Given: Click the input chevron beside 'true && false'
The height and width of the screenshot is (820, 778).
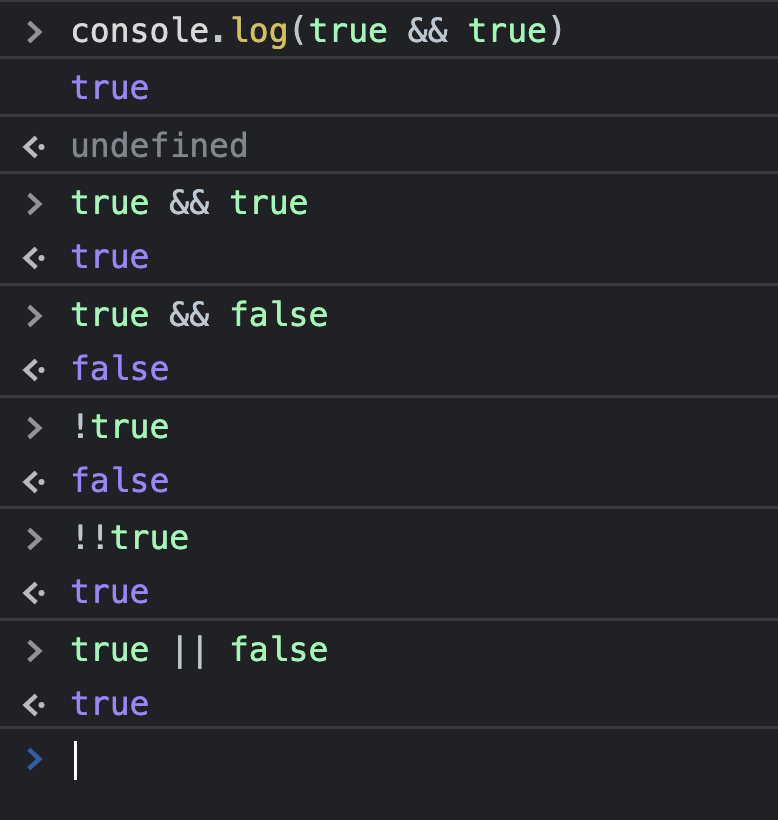Looking at the screenshot, I should pyautogui.click(x=35, y=315).
